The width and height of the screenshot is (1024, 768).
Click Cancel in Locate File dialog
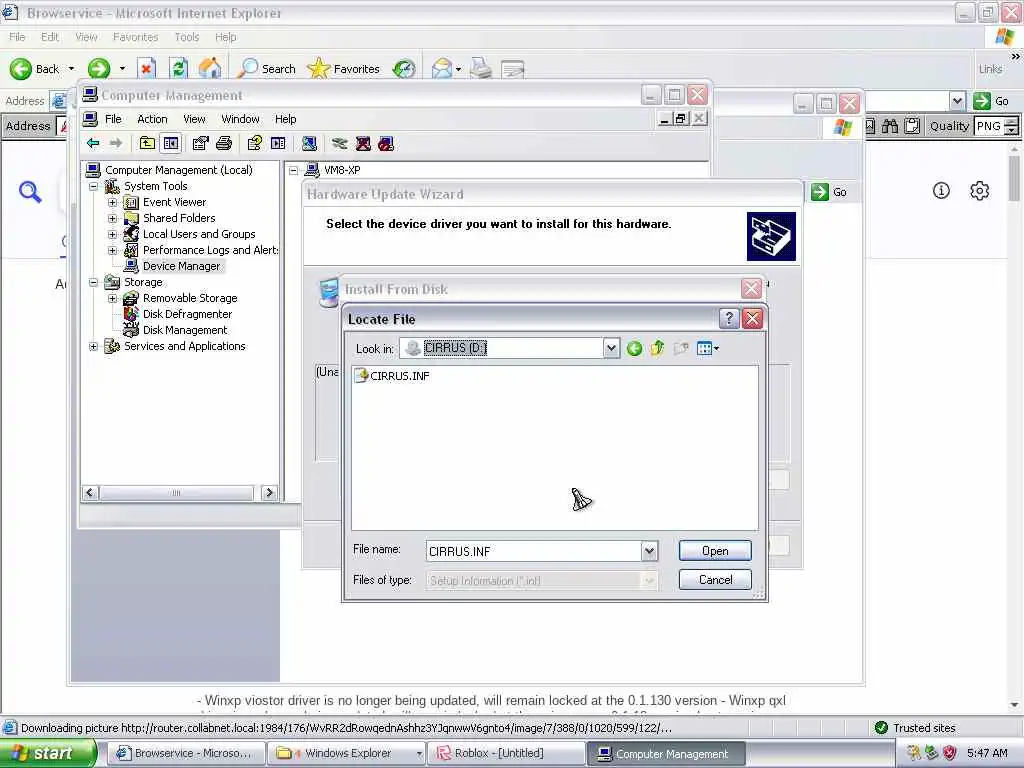pos(715,580)
